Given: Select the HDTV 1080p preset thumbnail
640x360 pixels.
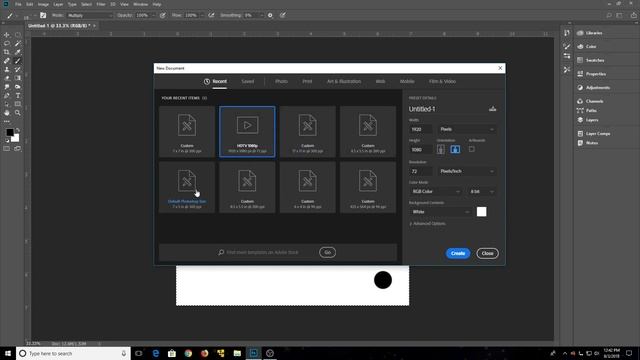Looking at the screenshot, I should pyautogui.click(x=247, y=131).
